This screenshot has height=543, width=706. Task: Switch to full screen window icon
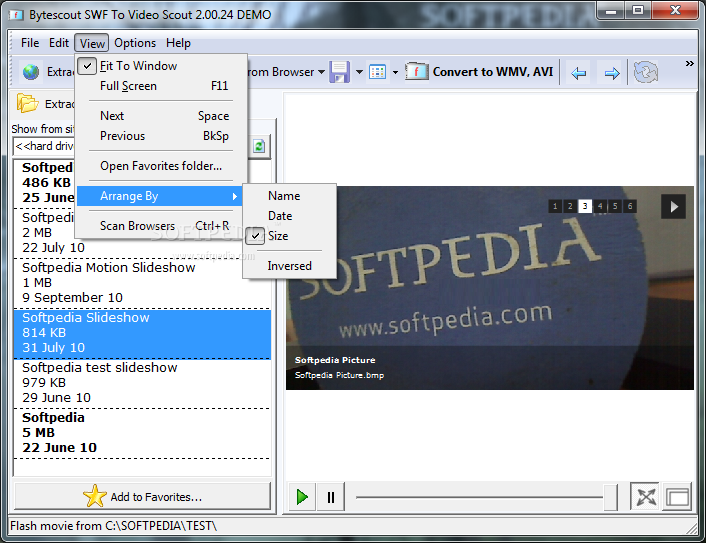pyautogui.click(x=677, y=497)
